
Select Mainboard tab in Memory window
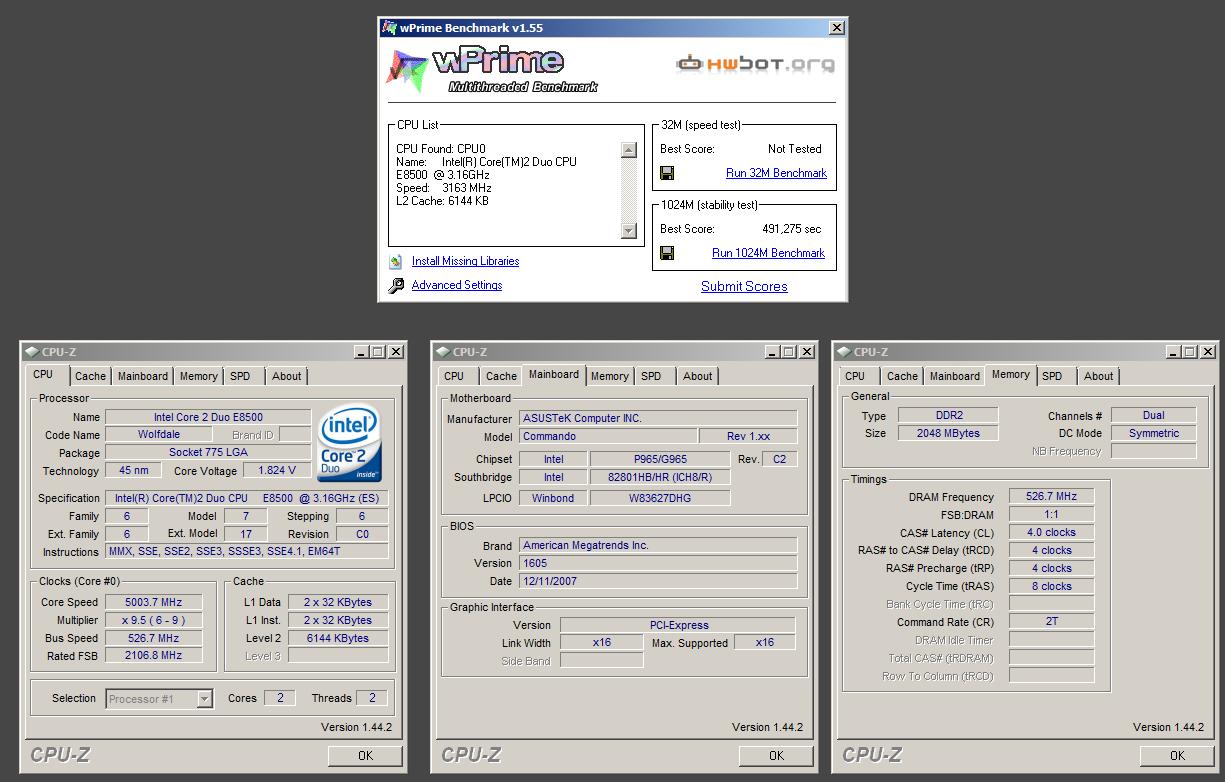pos(955,376)
